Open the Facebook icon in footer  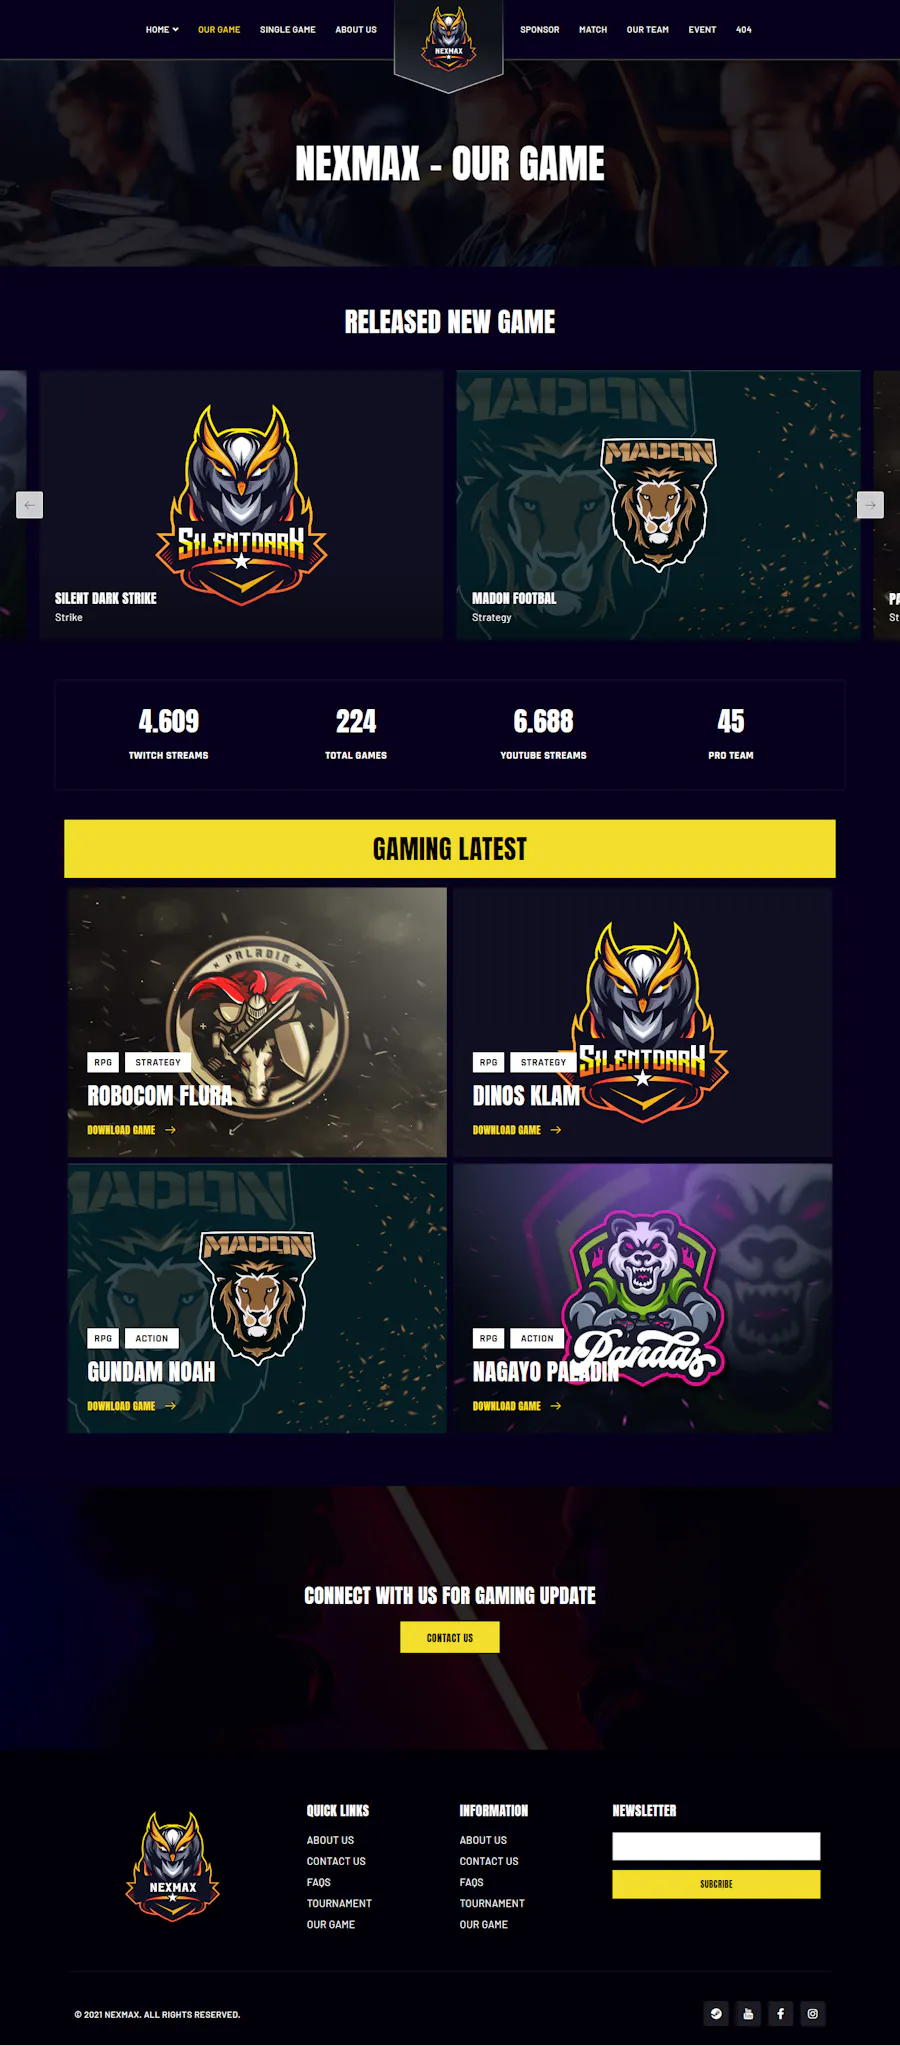click(x=781, y=2014)
